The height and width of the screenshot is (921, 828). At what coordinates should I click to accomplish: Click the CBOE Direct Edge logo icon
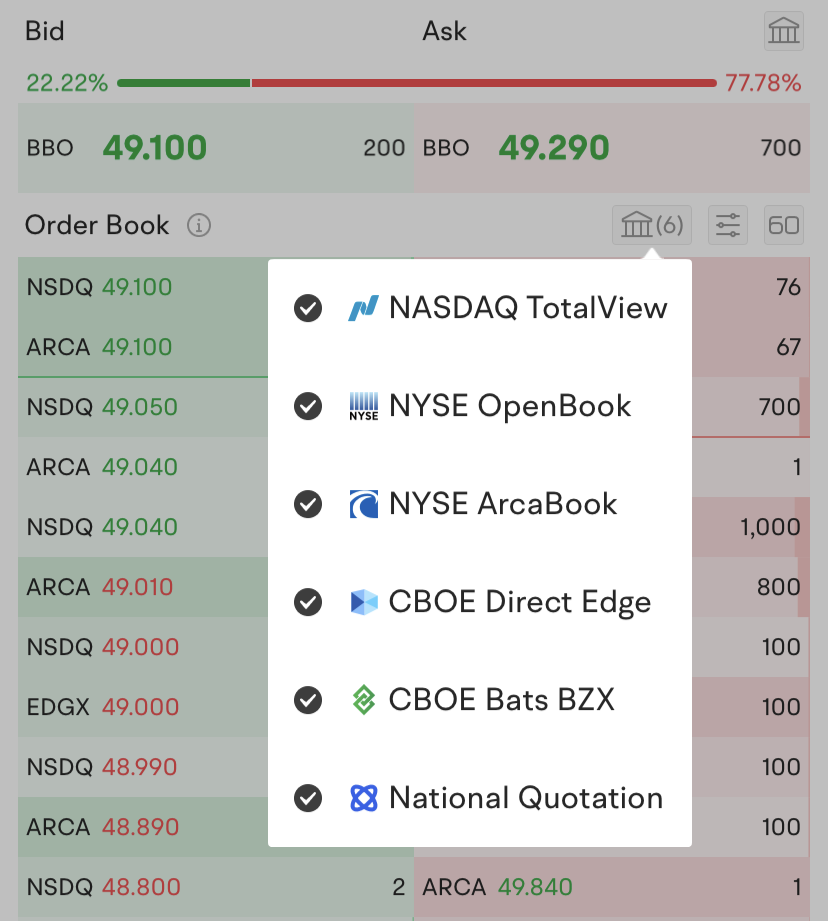tap(363, 603)
